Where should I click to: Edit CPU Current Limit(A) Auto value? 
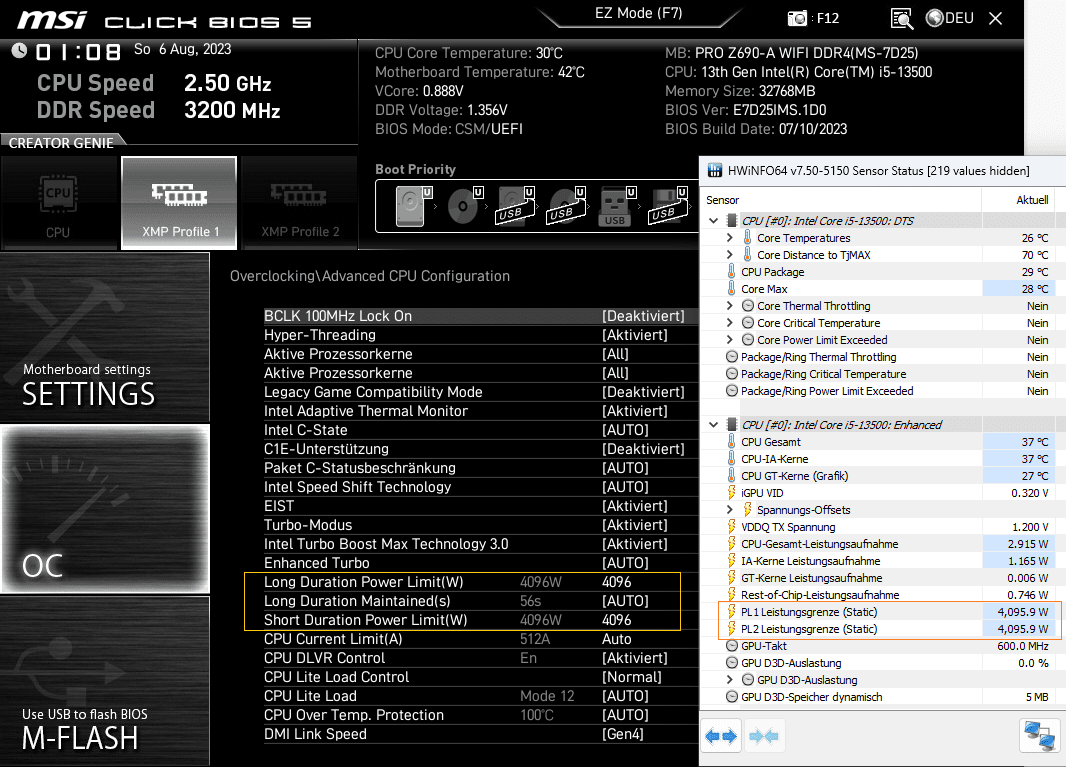[x=617, y=639]
